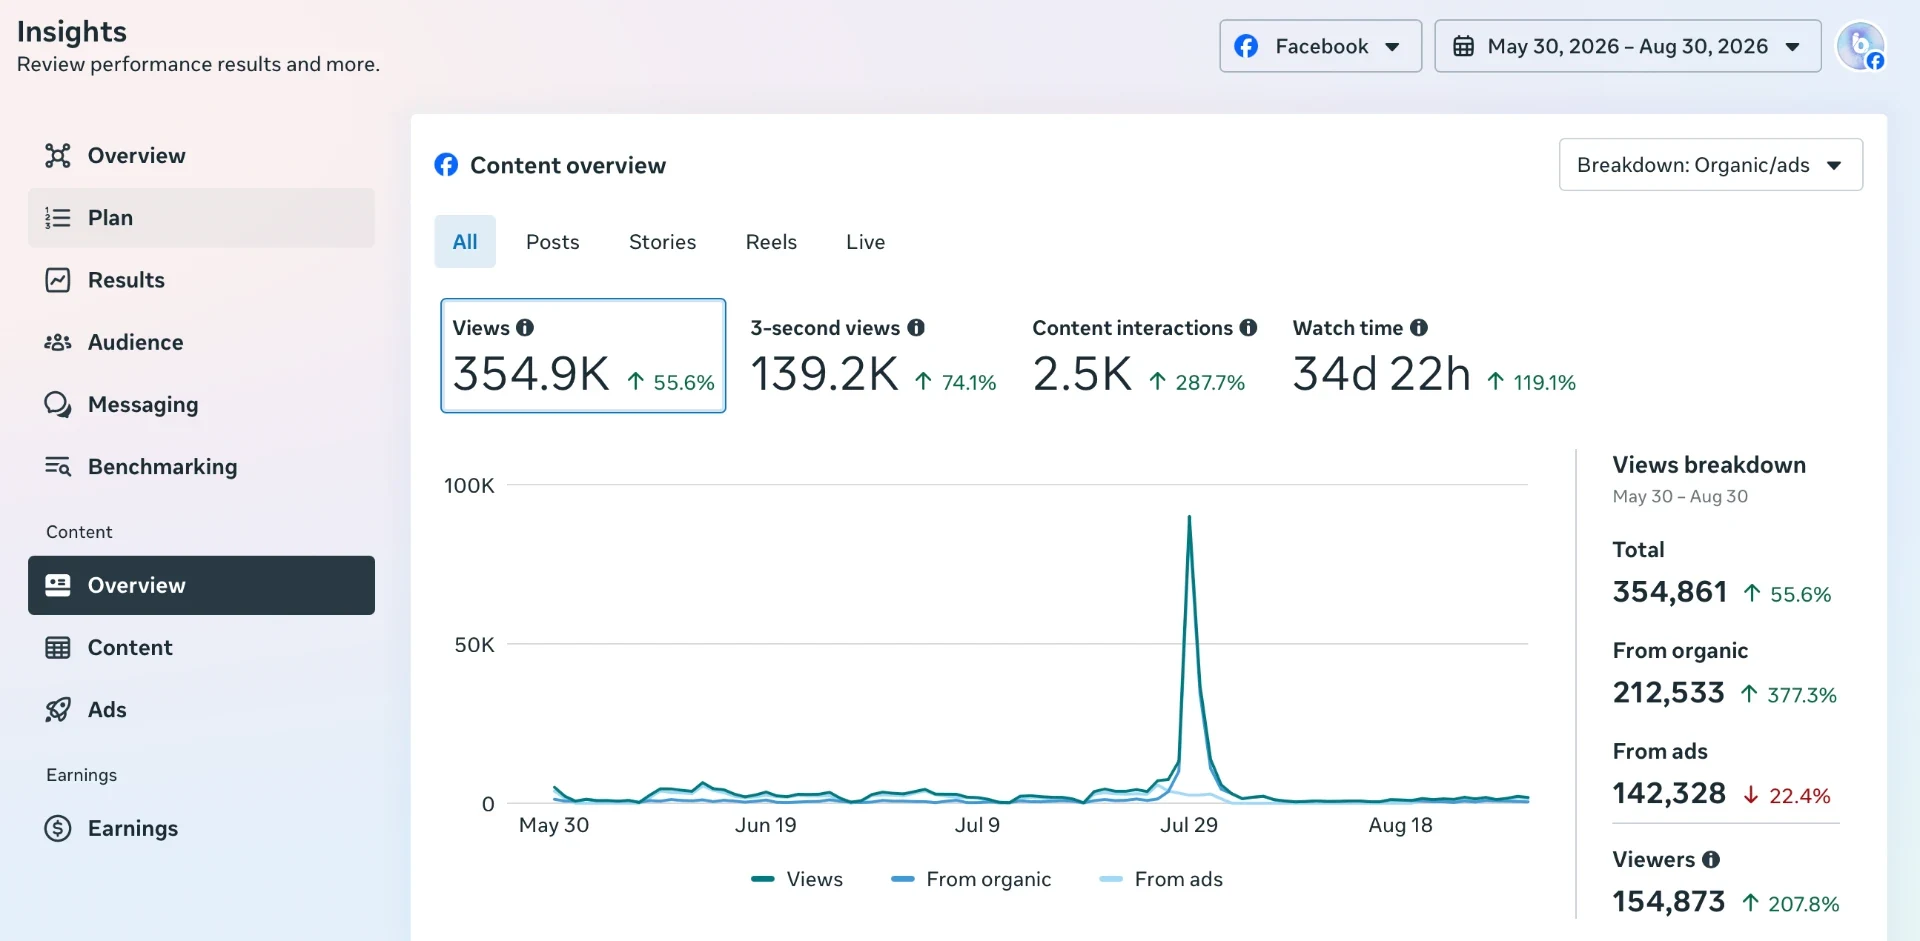Click the Content interactions info icon
Screen dimensions: 1920x941
tap(1248, 327)
